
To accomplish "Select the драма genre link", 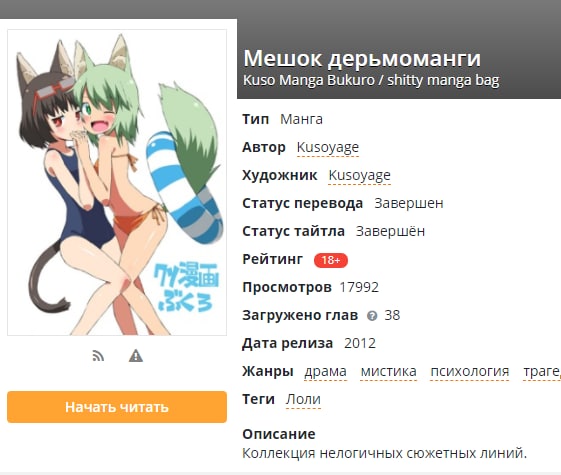I will pyautogui.click(x=325, y=371).
